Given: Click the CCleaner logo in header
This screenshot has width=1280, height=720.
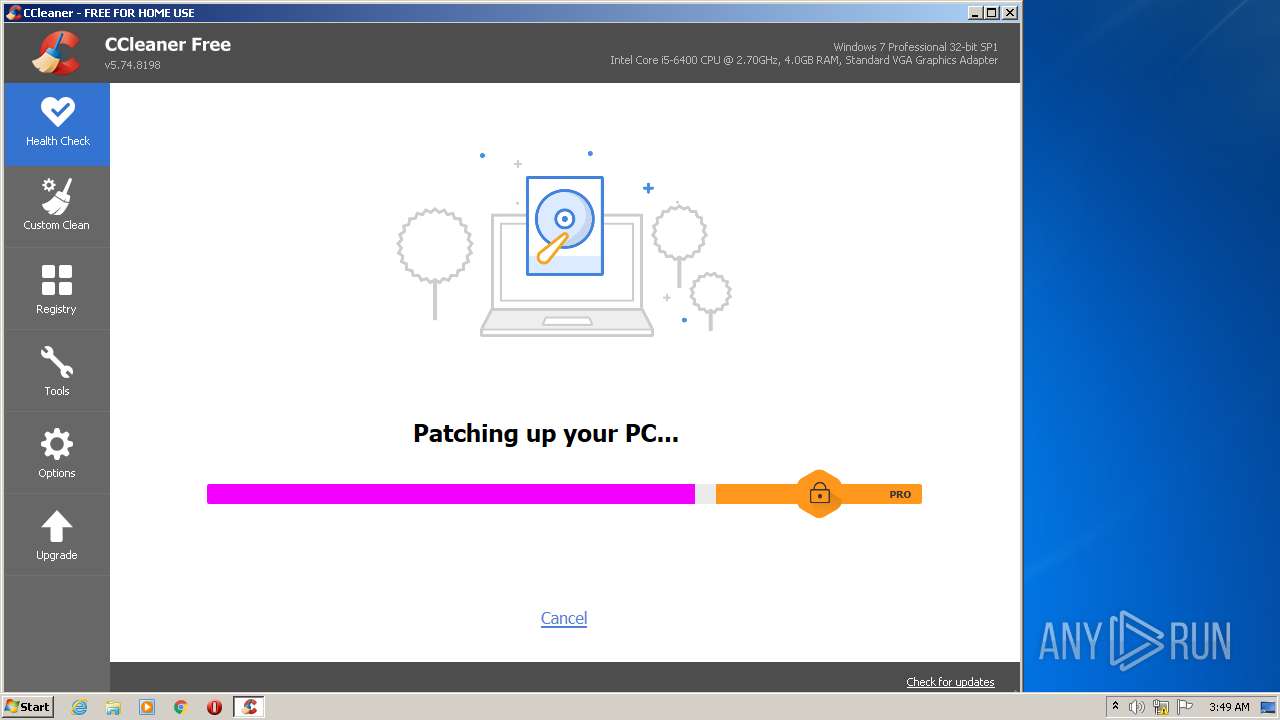Looking at the screenshot, I should (55, 53).
